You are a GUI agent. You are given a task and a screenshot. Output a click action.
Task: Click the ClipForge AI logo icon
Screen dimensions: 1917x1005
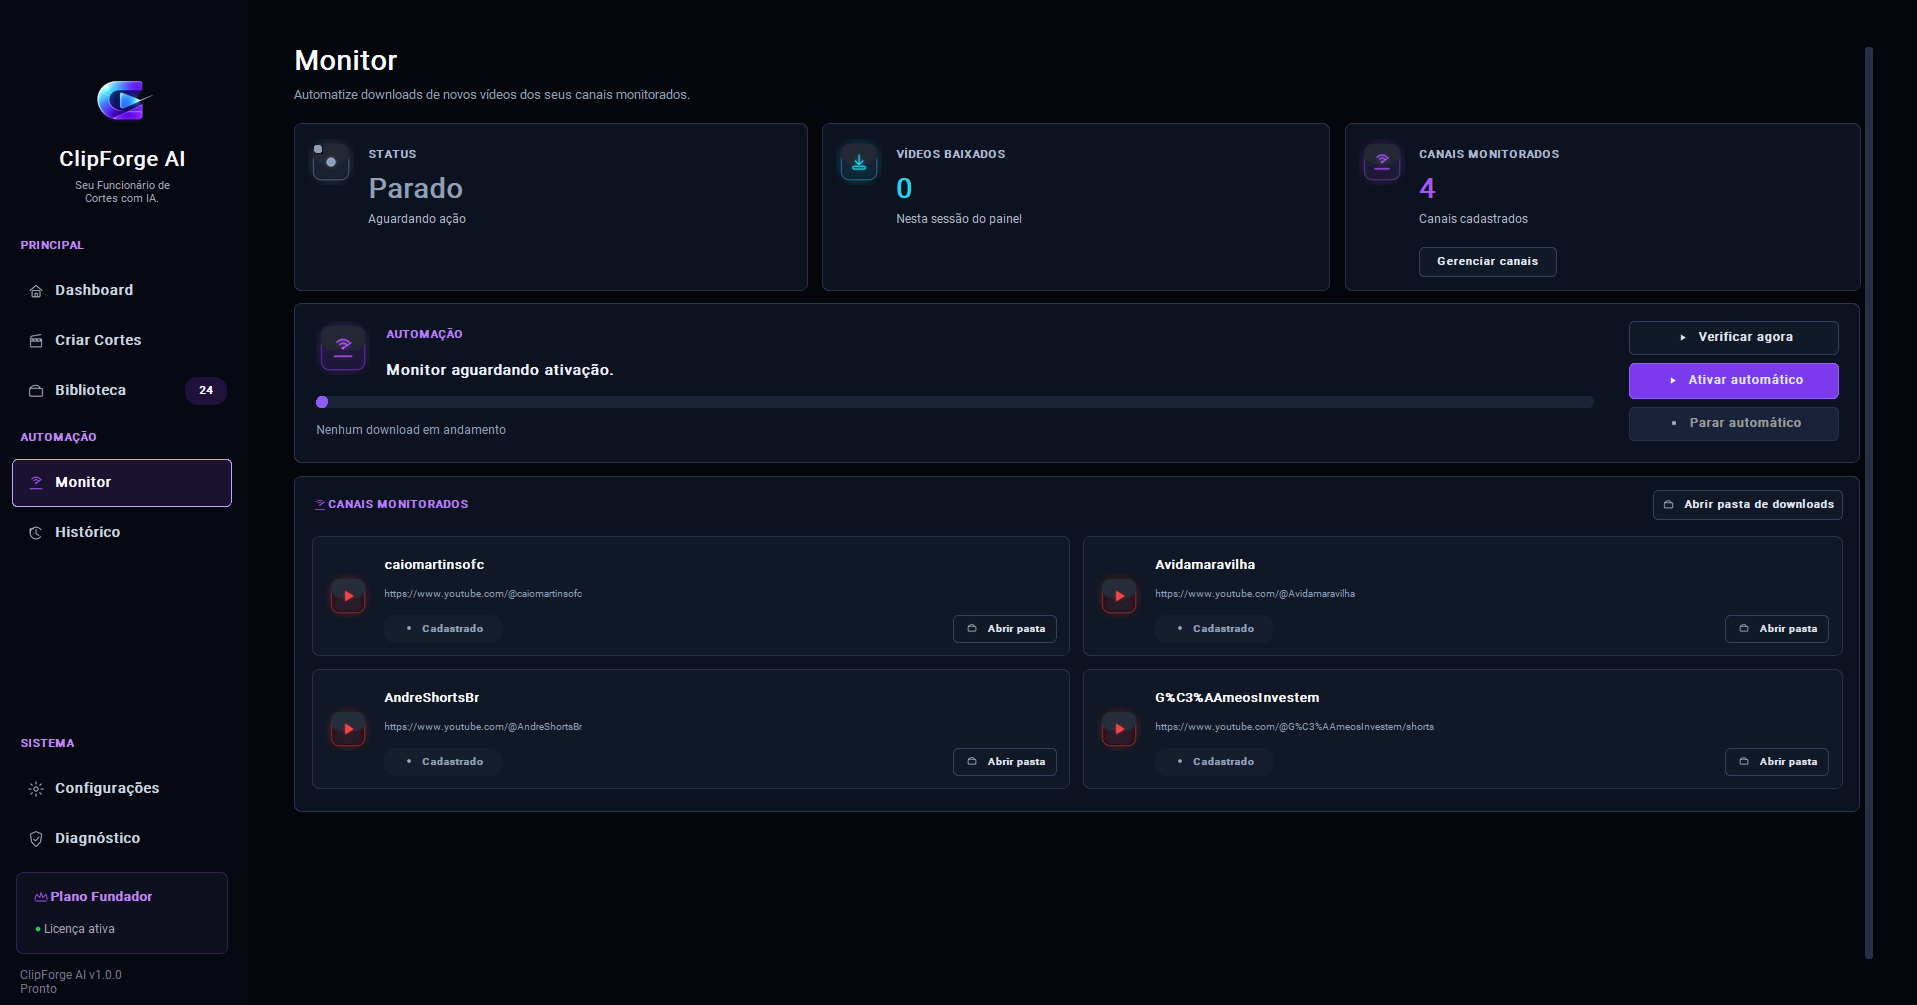(123, 100)
